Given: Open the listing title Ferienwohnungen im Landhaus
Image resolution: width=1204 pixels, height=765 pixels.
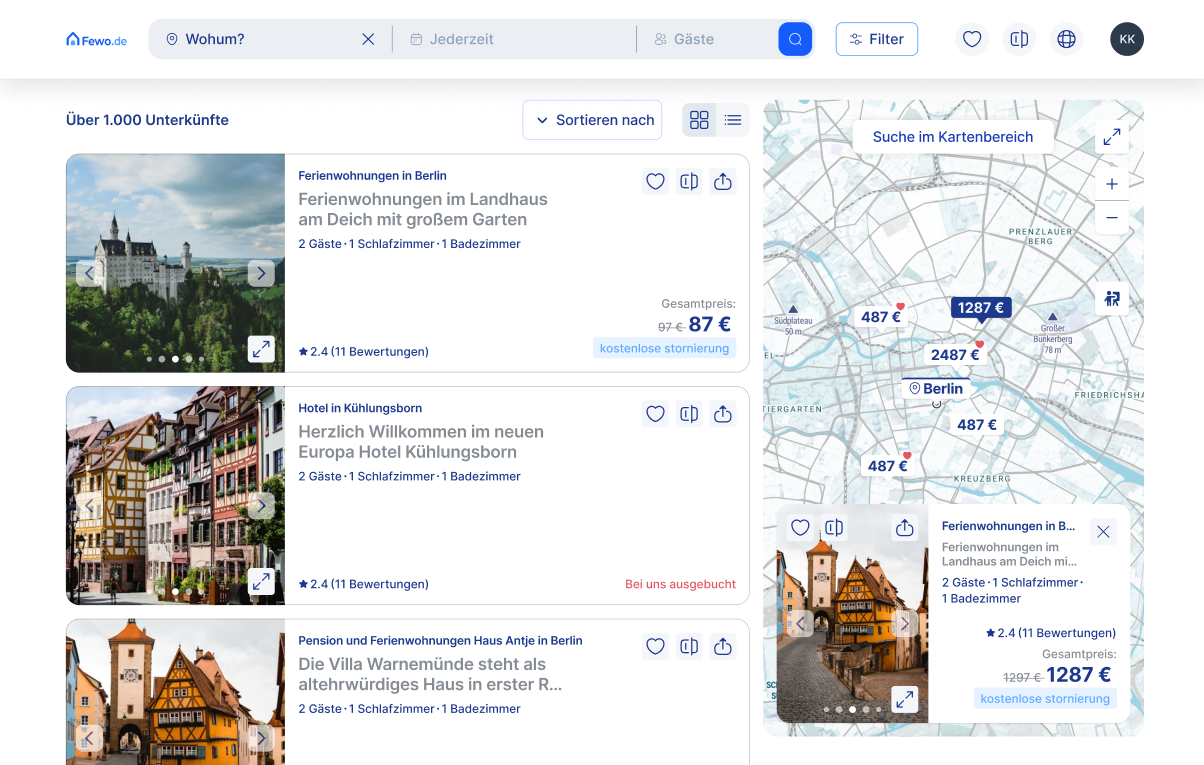Looking at the screenshot, I should 423,209.
